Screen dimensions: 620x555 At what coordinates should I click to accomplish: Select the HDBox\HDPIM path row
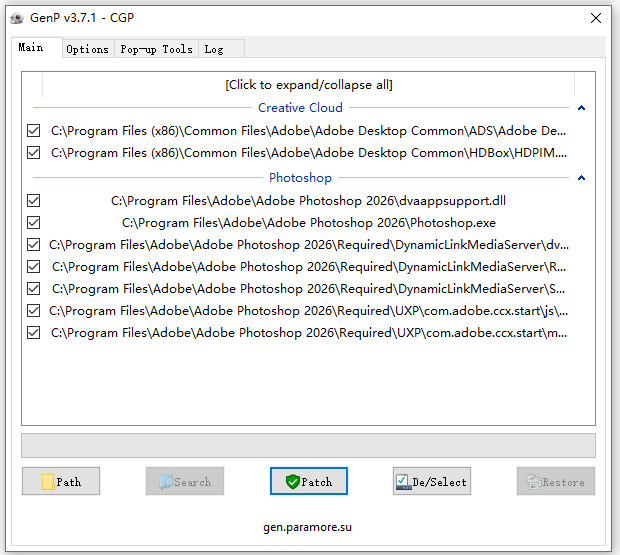(x=309, y=153)
